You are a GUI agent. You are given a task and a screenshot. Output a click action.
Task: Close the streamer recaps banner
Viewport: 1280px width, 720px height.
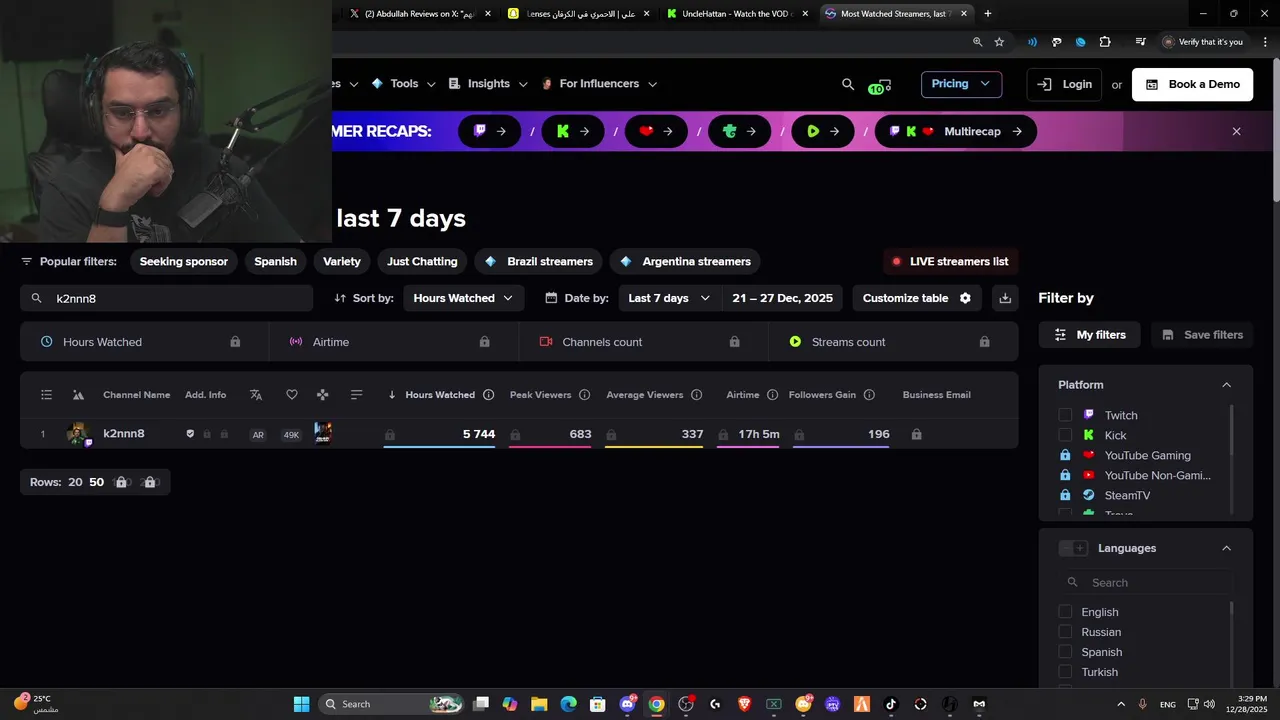(1236, 131)
